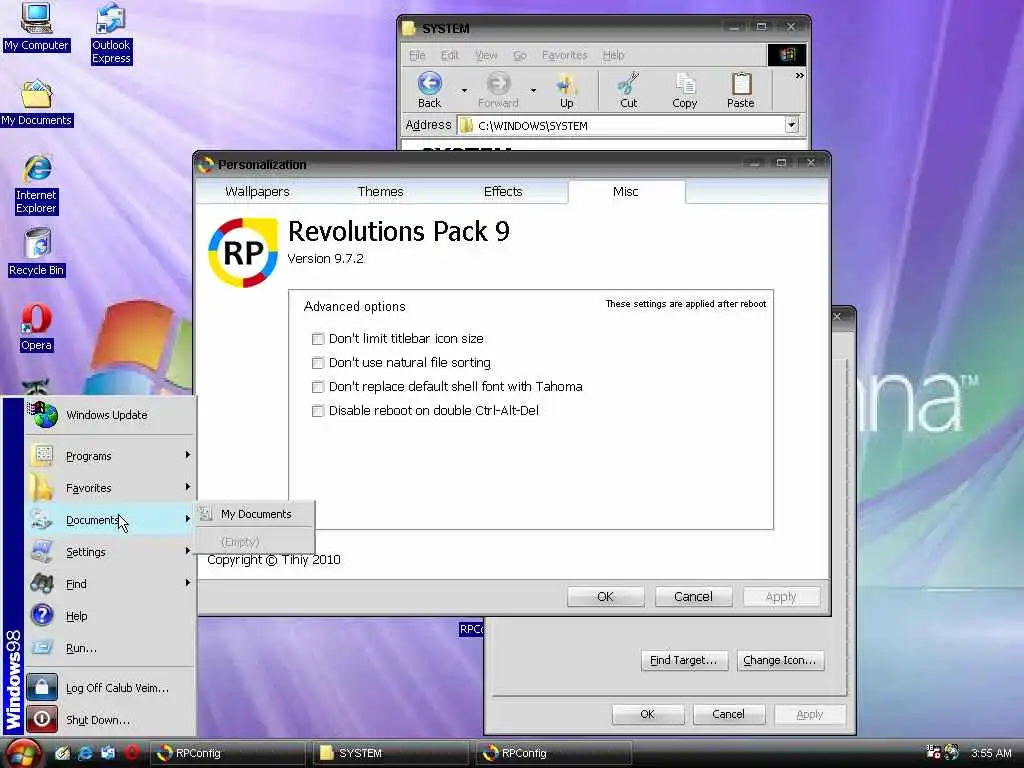Click Apply in Personalization dialog
This screenshot has height=768, width=1024.
[x=780, y=596]
